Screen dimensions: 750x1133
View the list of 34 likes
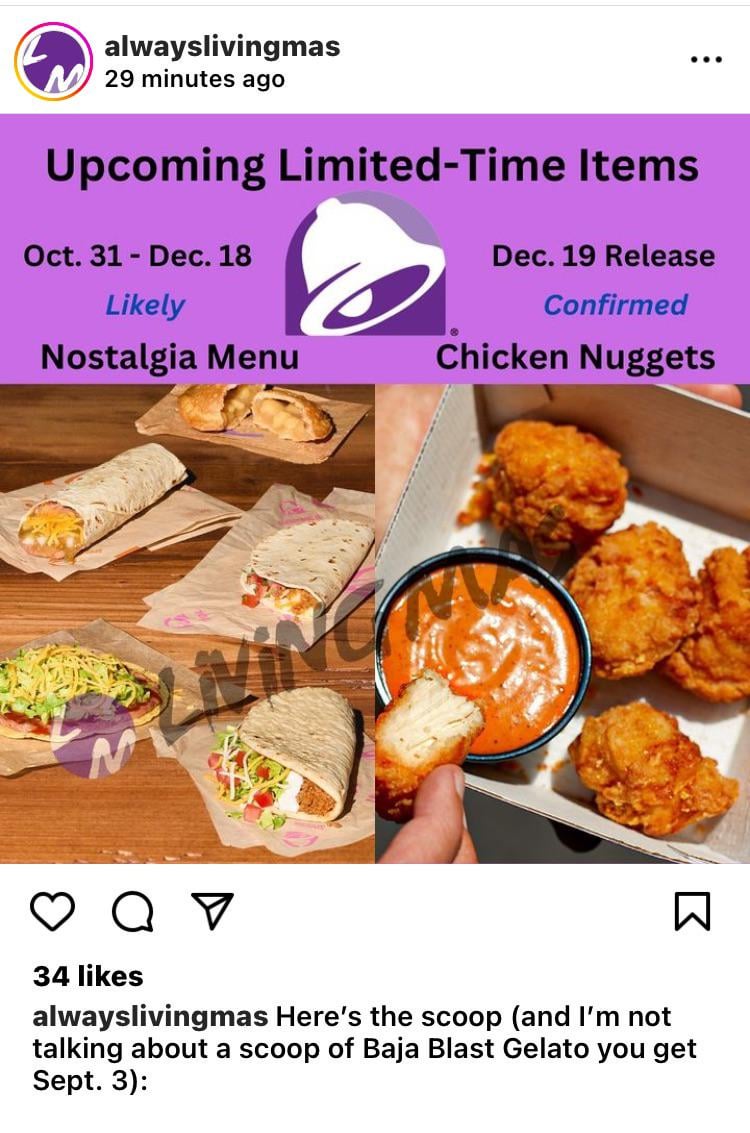tap(88, 976)
